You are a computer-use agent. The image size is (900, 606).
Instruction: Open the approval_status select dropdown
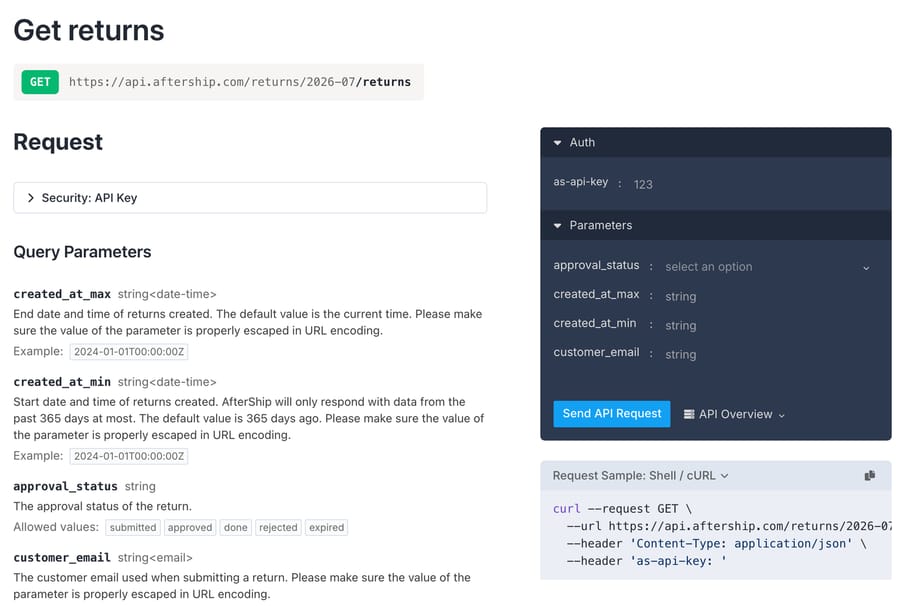pyautogui.click(x=767, y=267)
